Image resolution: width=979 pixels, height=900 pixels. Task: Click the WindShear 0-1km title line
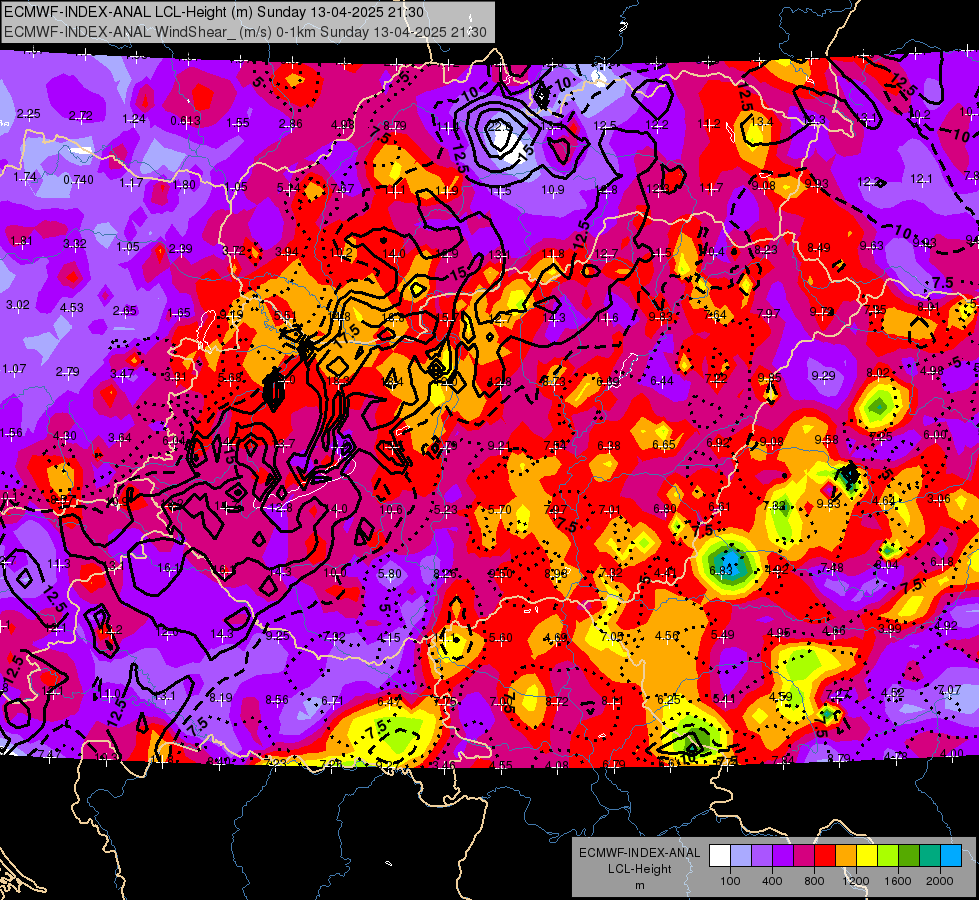[x=245, y=32]
